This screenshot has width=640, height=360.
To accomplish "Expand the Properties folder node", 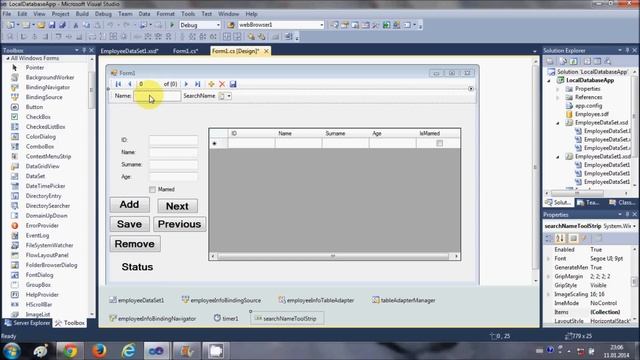I will pyautogui.click(x=558, y=89).
